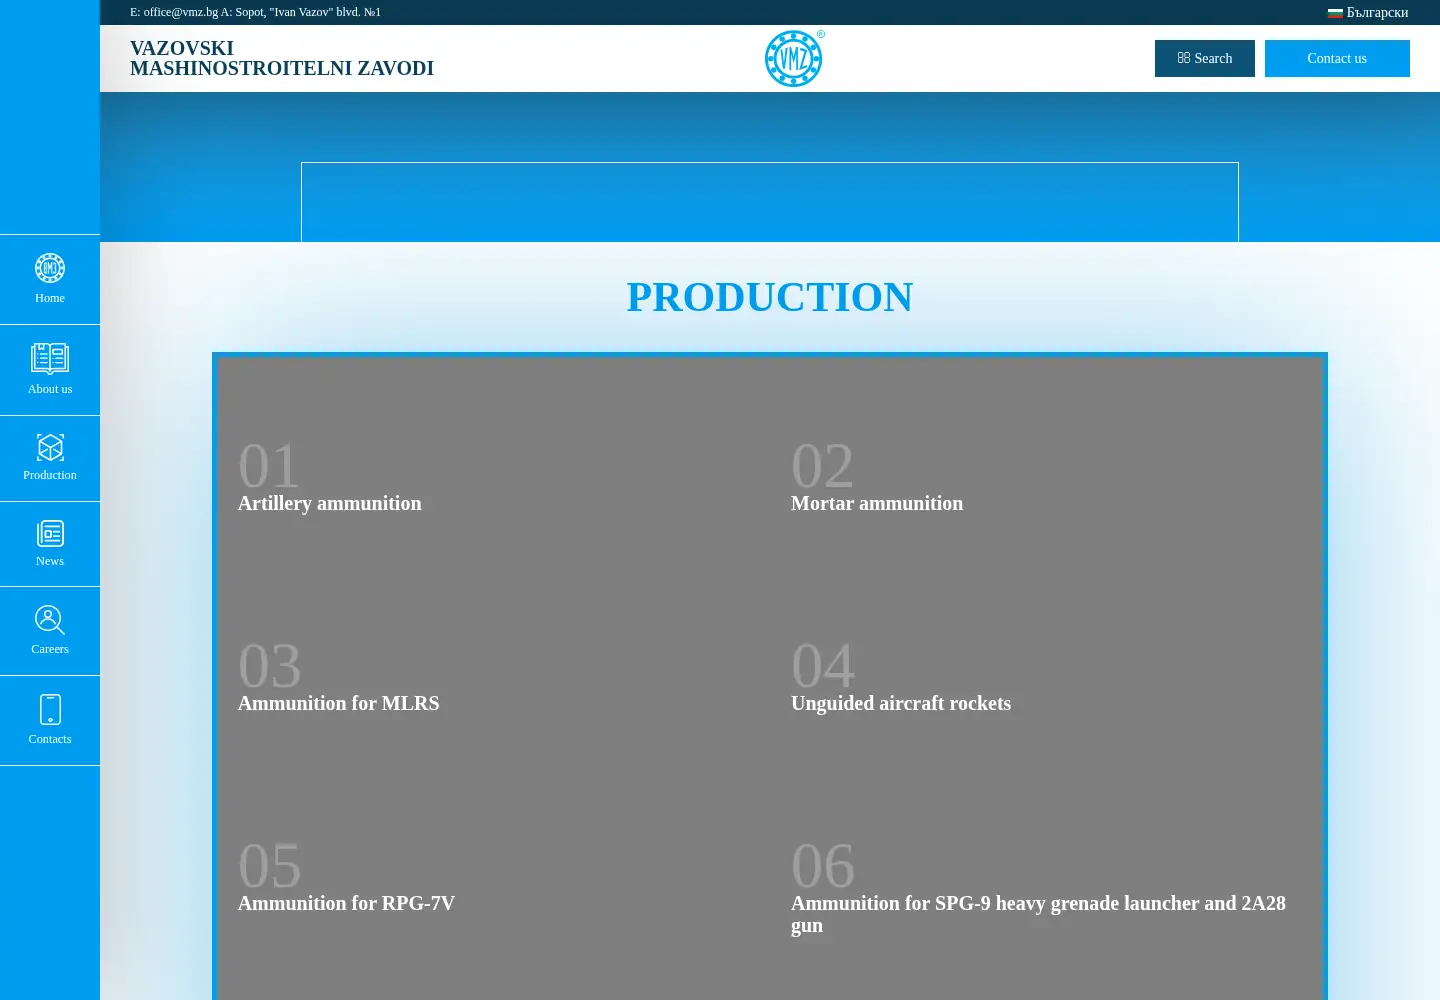Click the VMZ logo in header
The width and height of the screenshot is (1440, 1000).
click(794, 58)
